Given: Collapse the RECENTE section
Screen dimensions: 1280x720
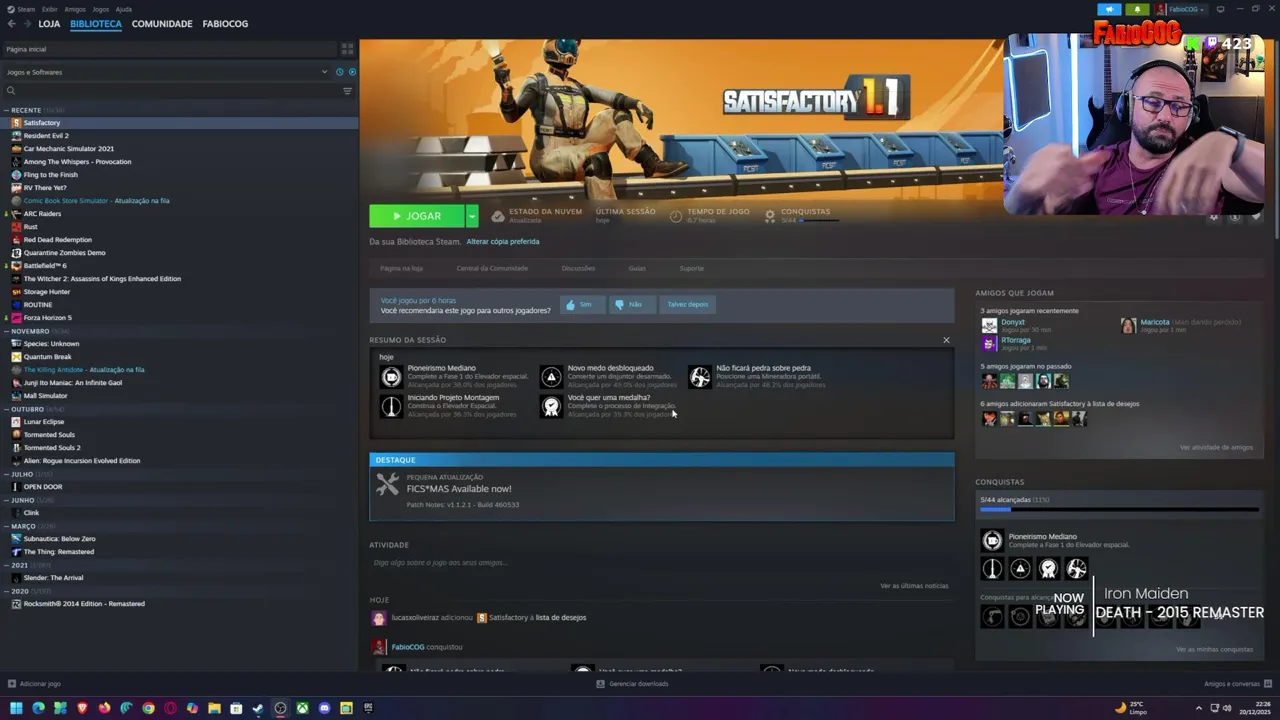Looking at the screenshot, I should (6, 110).
